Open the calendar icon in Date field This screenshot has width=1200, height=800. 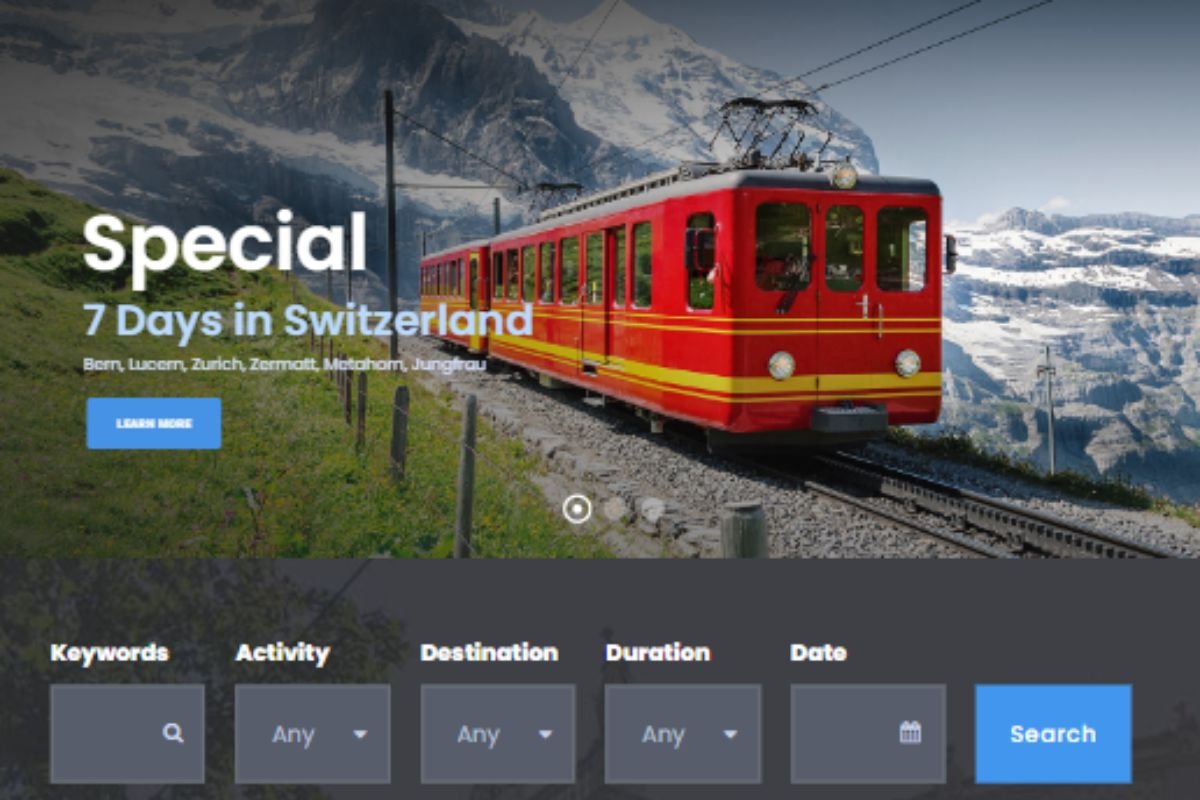point(910,733)
